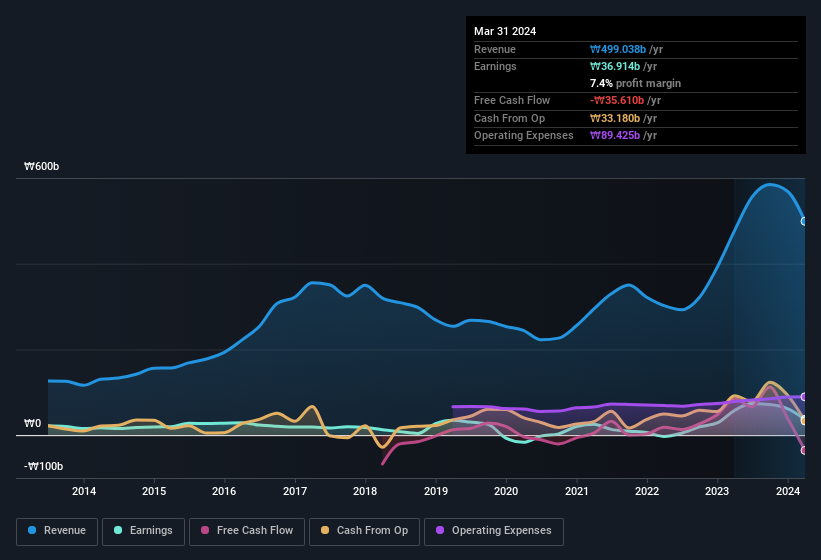Image resolution: width=821 pixels, height=560 pixels.
Task: Click the Free Cash Flow pink end-point marker
Action: pos(804,450)
